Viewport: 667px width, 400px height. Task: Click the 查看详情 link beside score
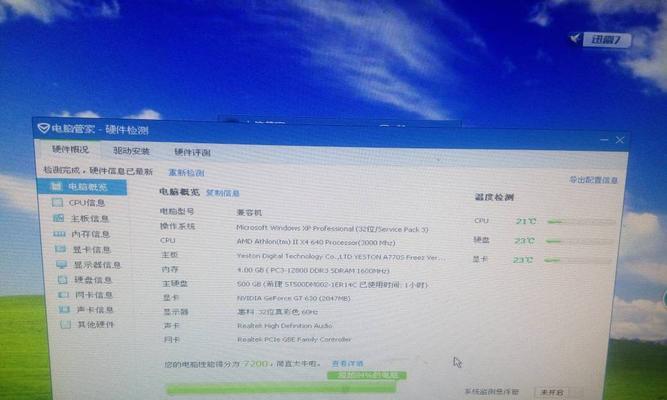point(348,363)
